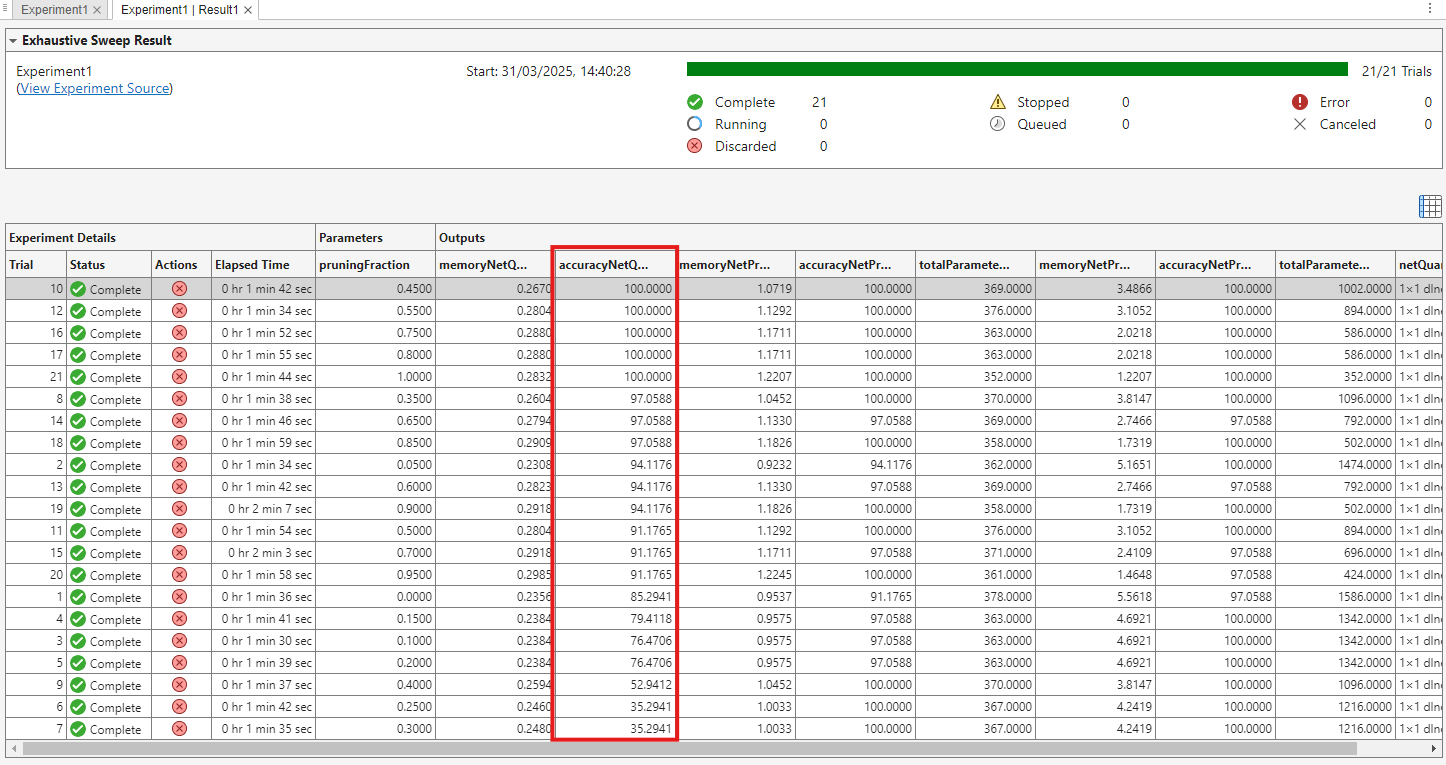Click the Error status icon in the summary

[1299, 101]
